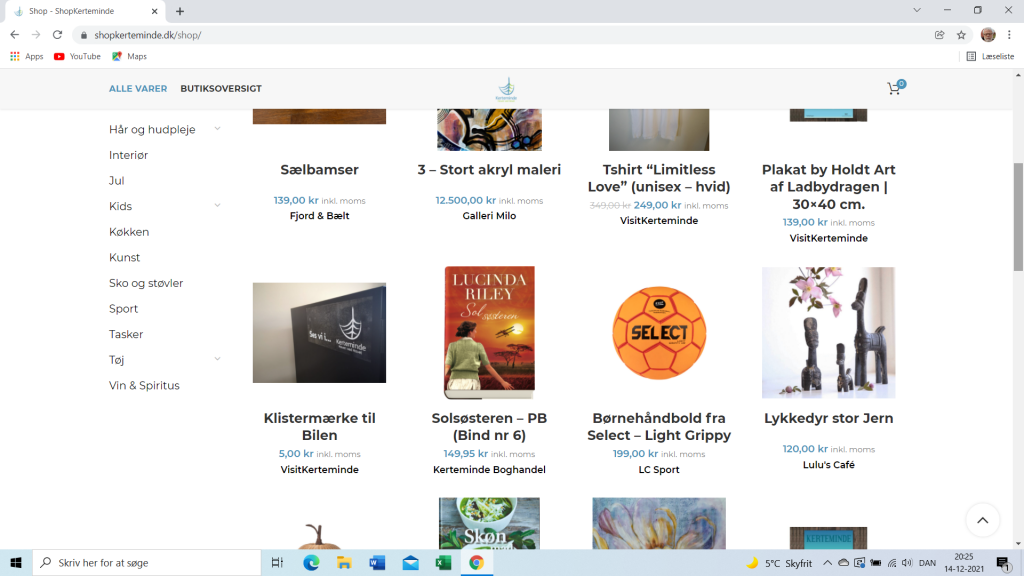
Task: Click Klistermærke til Bilen thumbnail
Action: (x=319, y=332)
